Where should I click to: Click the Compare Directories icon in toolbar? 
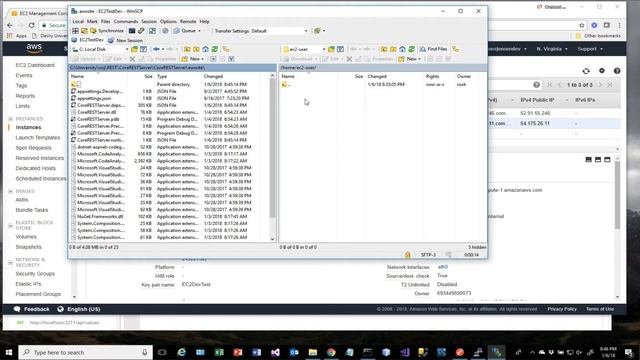click(x=76, y=31)
